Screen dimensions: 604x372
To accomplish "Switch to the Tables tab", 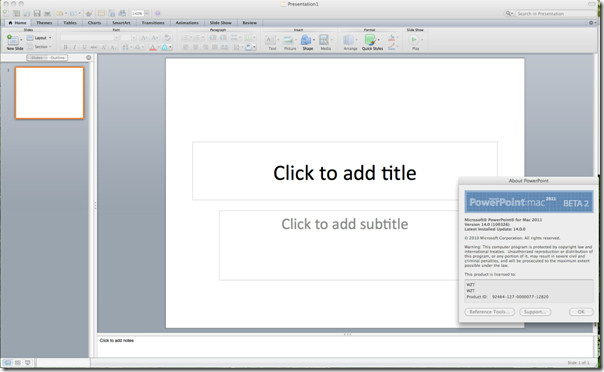I will (70, 23).
